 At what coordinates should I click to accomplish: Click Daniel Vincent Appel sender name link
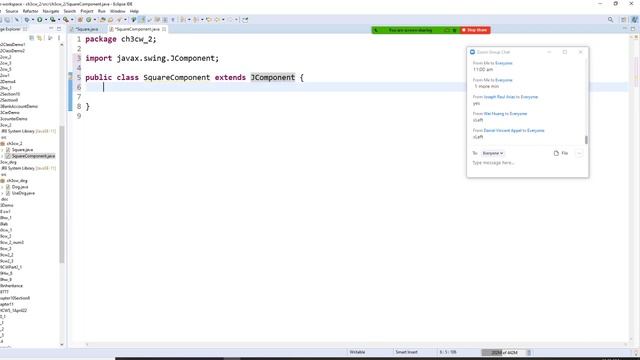(503, 131)
